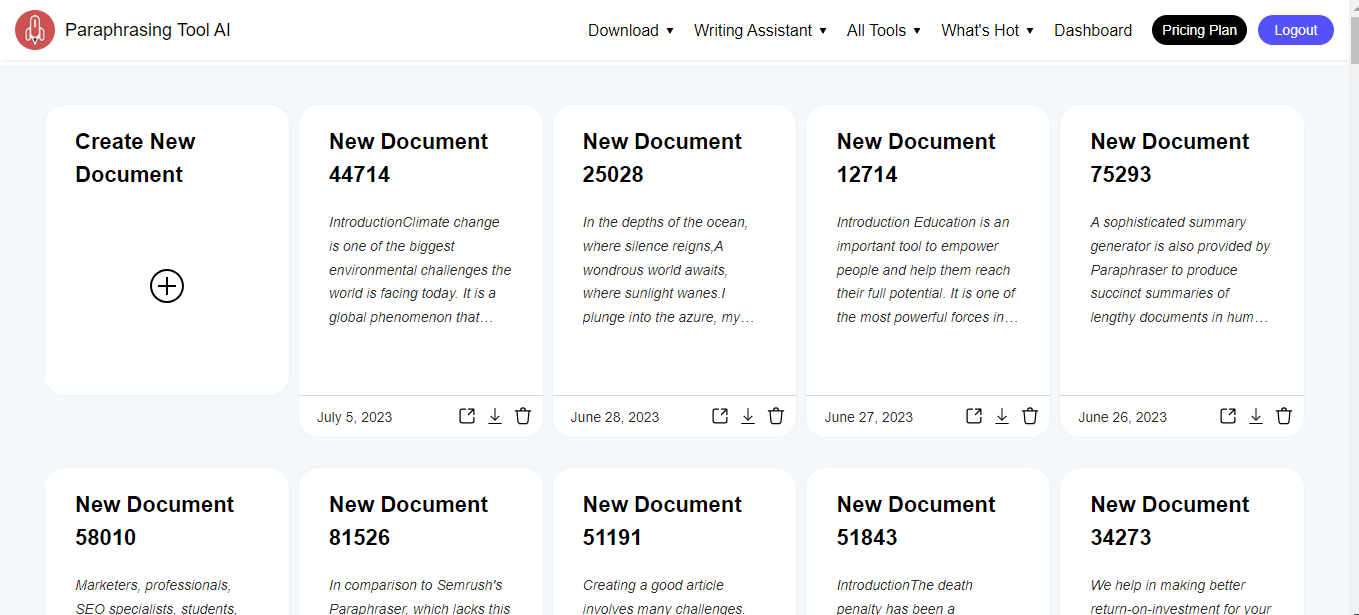Image resolution: width=1359 pixels, height=615 pixels.
Task: Open New Document 25028 external link icon
Action: (x=720, y=416)
